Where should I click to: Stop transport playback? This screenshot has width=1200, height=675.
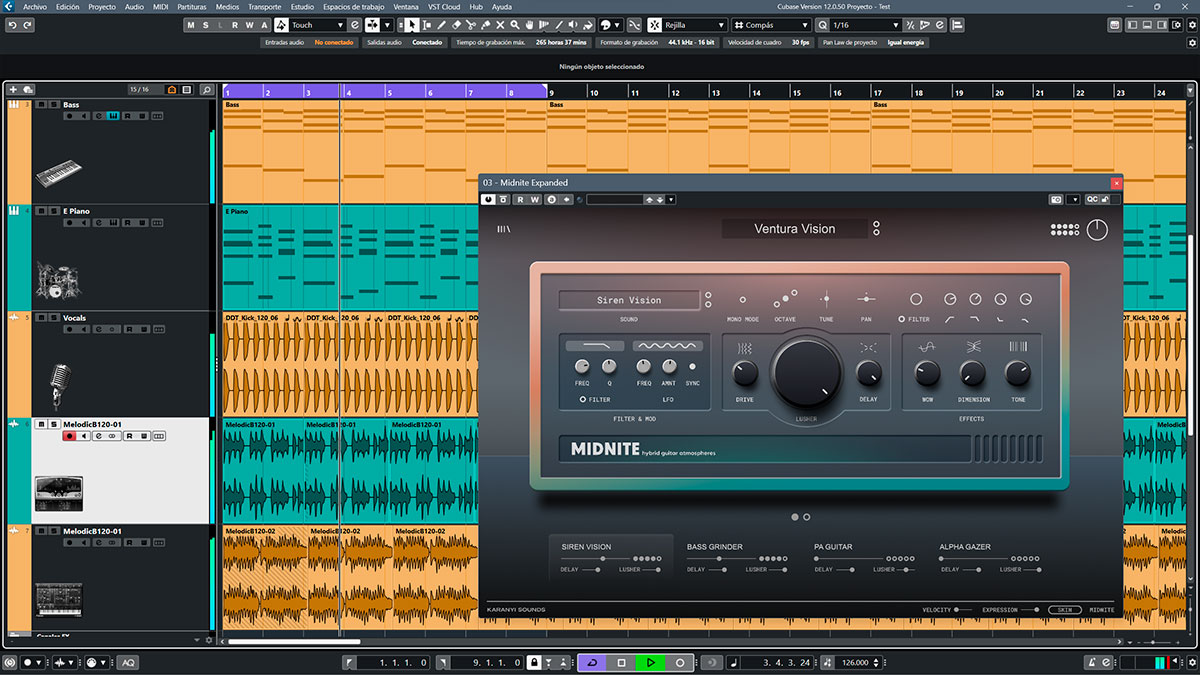point(621,662)
